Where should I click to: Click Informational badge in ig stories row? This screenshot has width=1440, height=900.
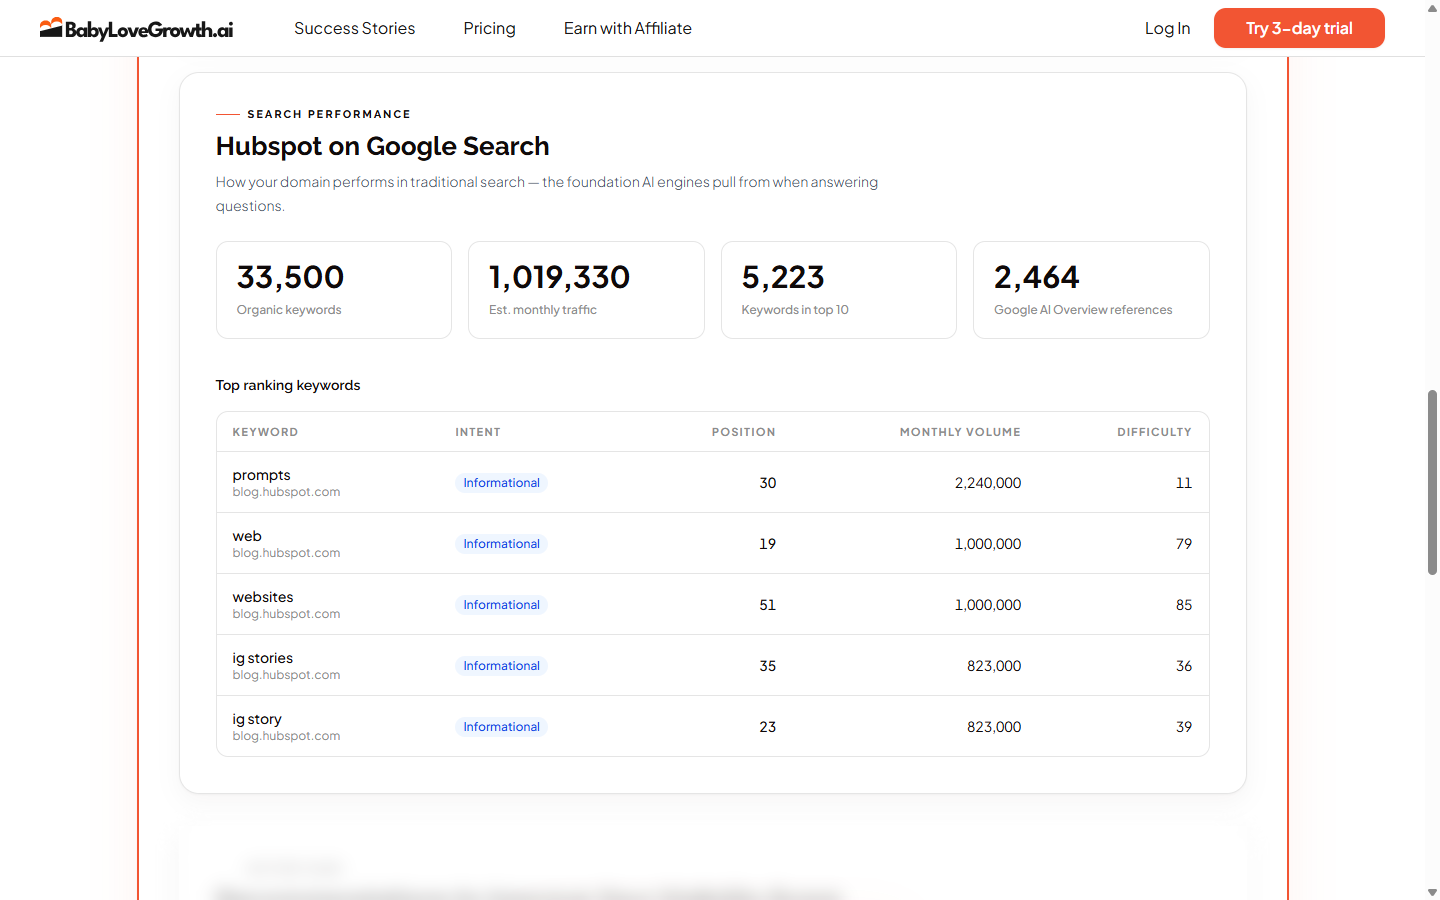pyautogui.click(x=501, y=666)
